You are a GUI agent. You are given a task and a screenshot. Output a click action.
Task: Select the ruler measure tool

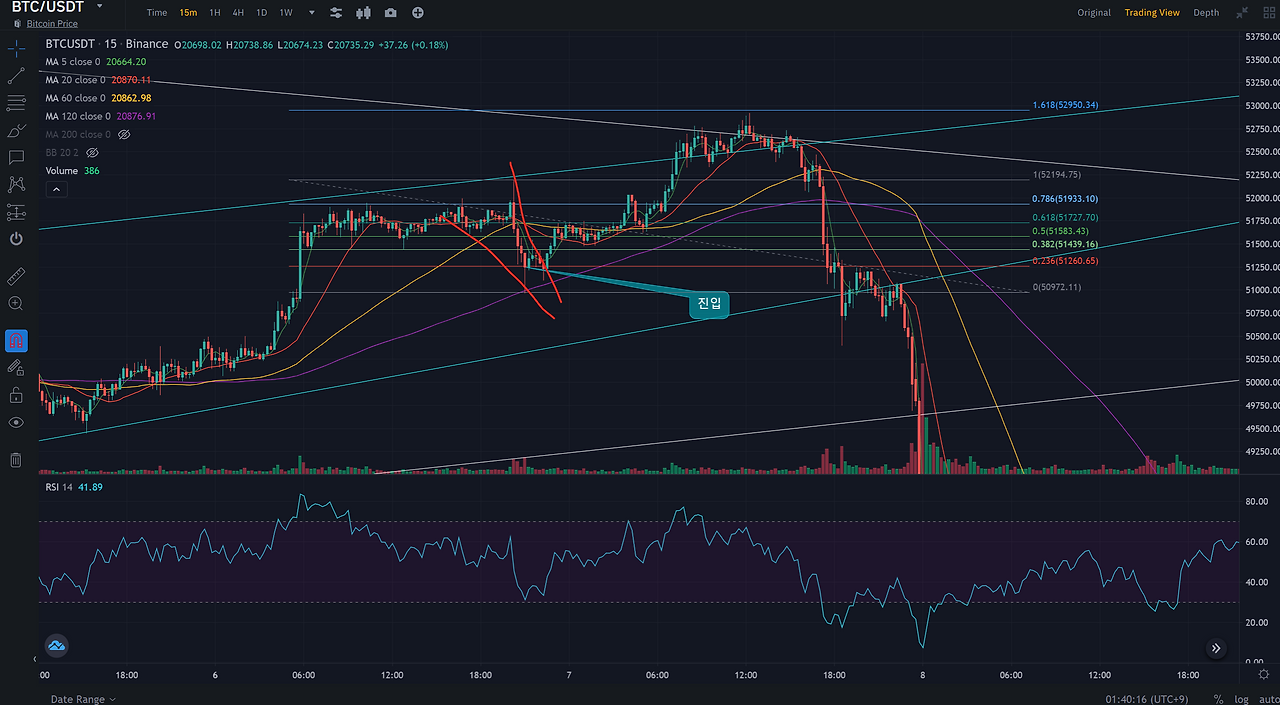[x=16, y=275]
